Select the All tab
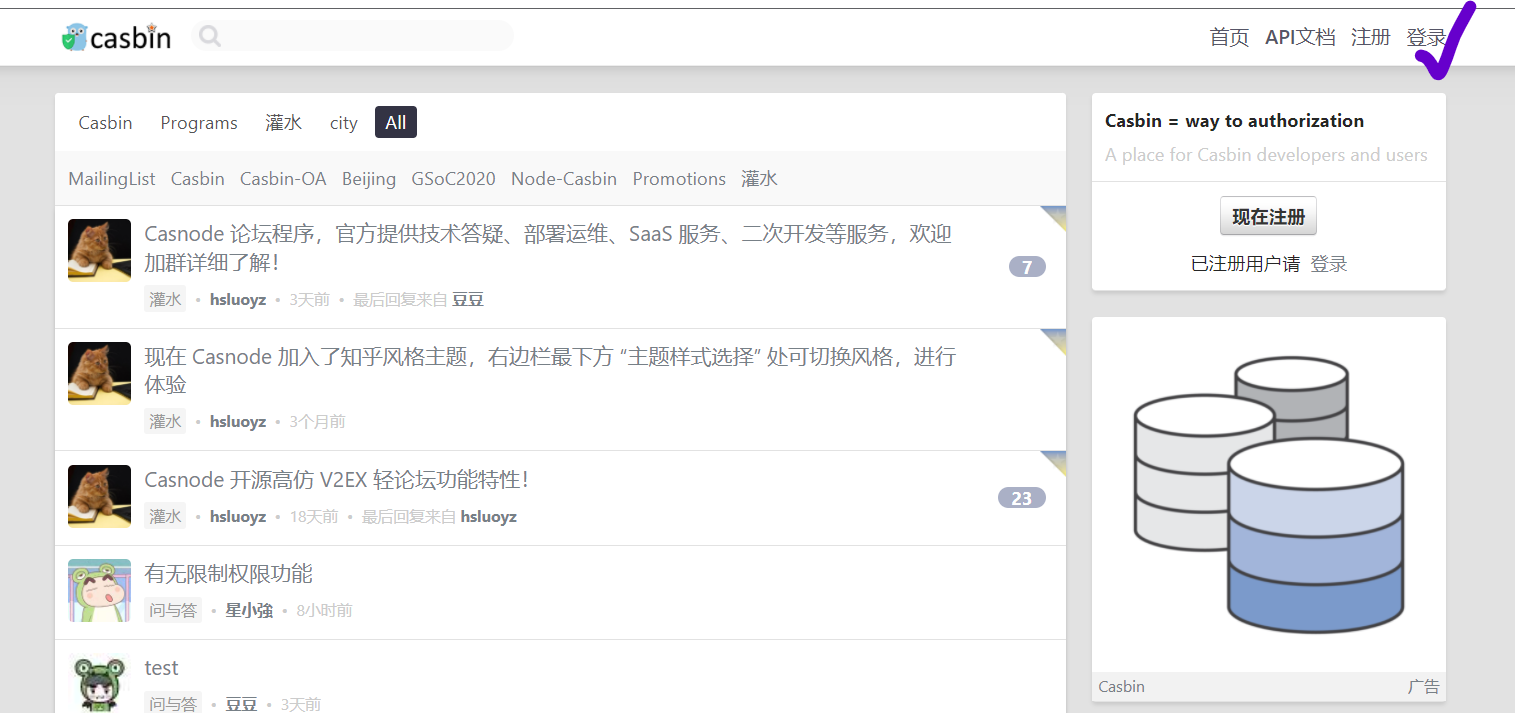1515x713 pixels. [x=396, y=122]
